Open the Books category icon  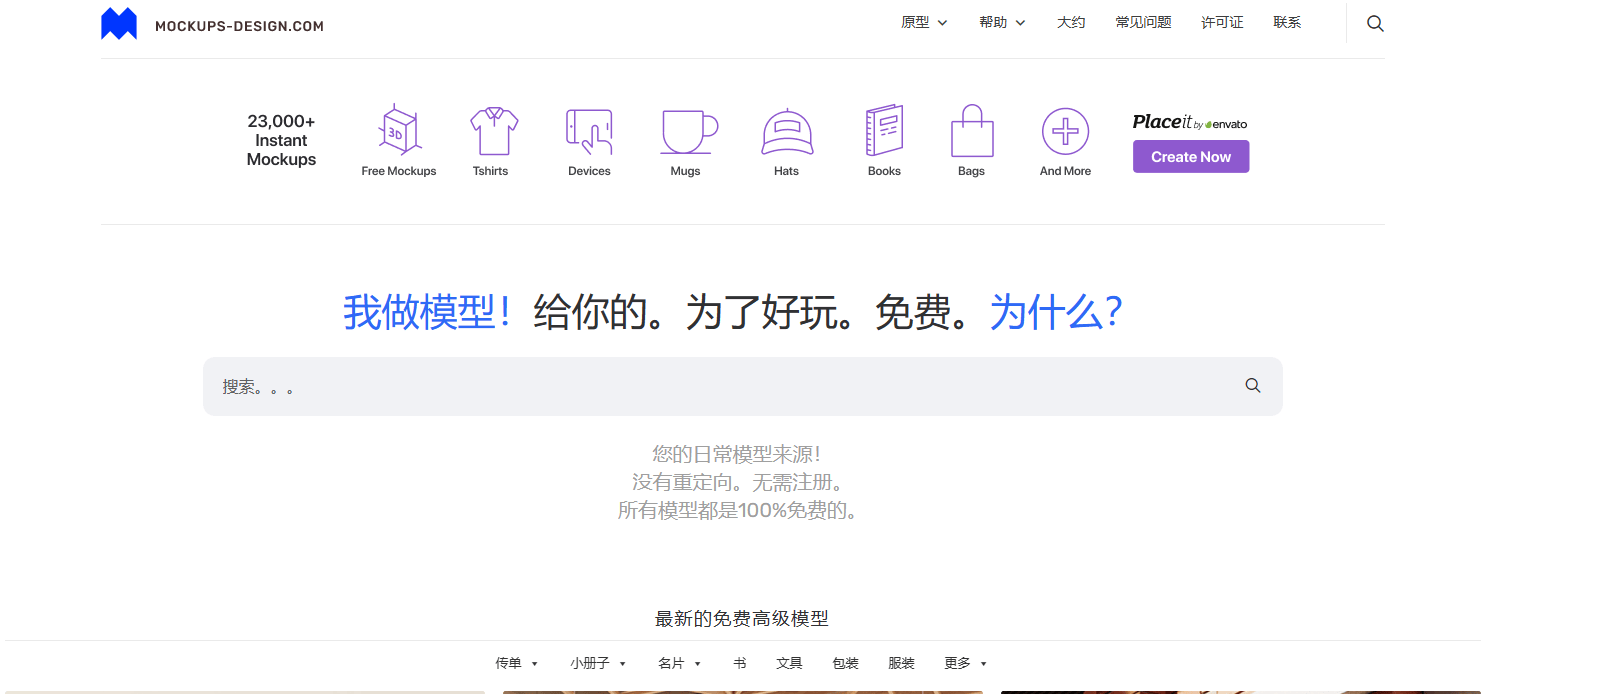click(x=884, y=131)
